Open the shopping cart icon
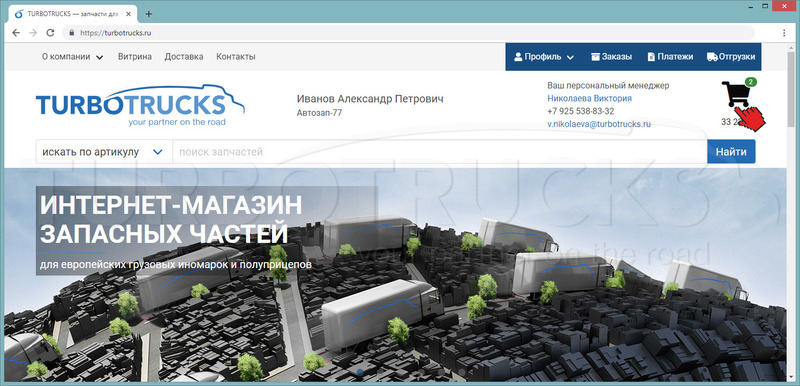Viewport: 800px width, 386px height. coord(736,94)
